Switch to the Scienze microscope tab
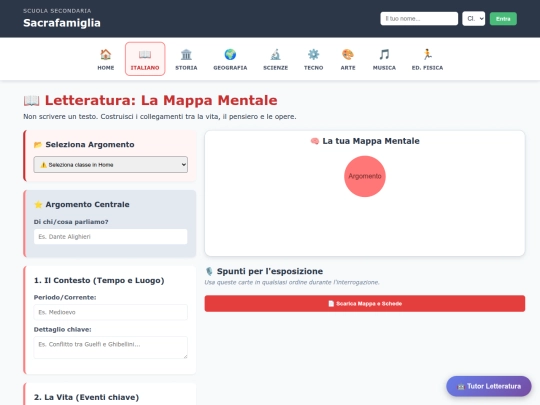Screen dimensions: 540x405 pos(276,59)
